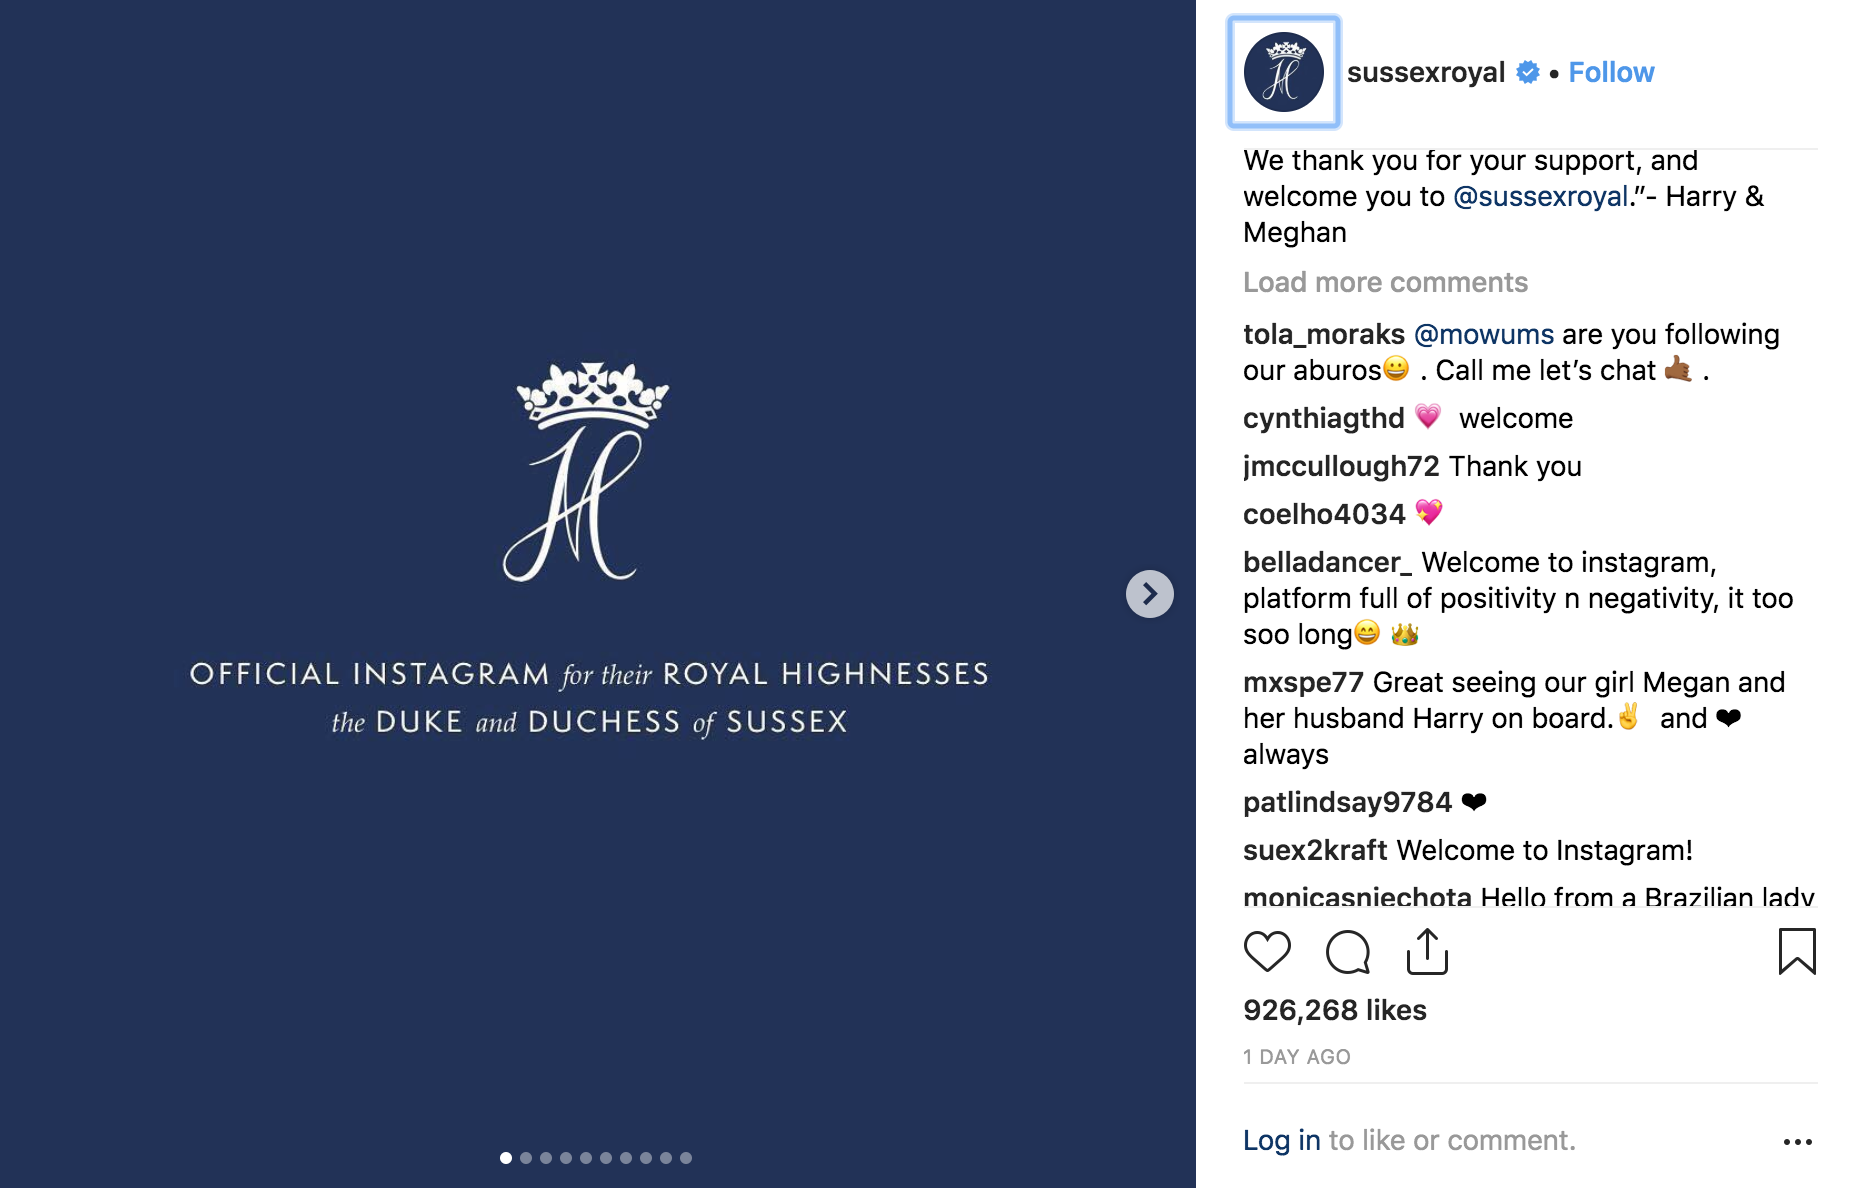Select the second carousel dot indicator

526,1158
